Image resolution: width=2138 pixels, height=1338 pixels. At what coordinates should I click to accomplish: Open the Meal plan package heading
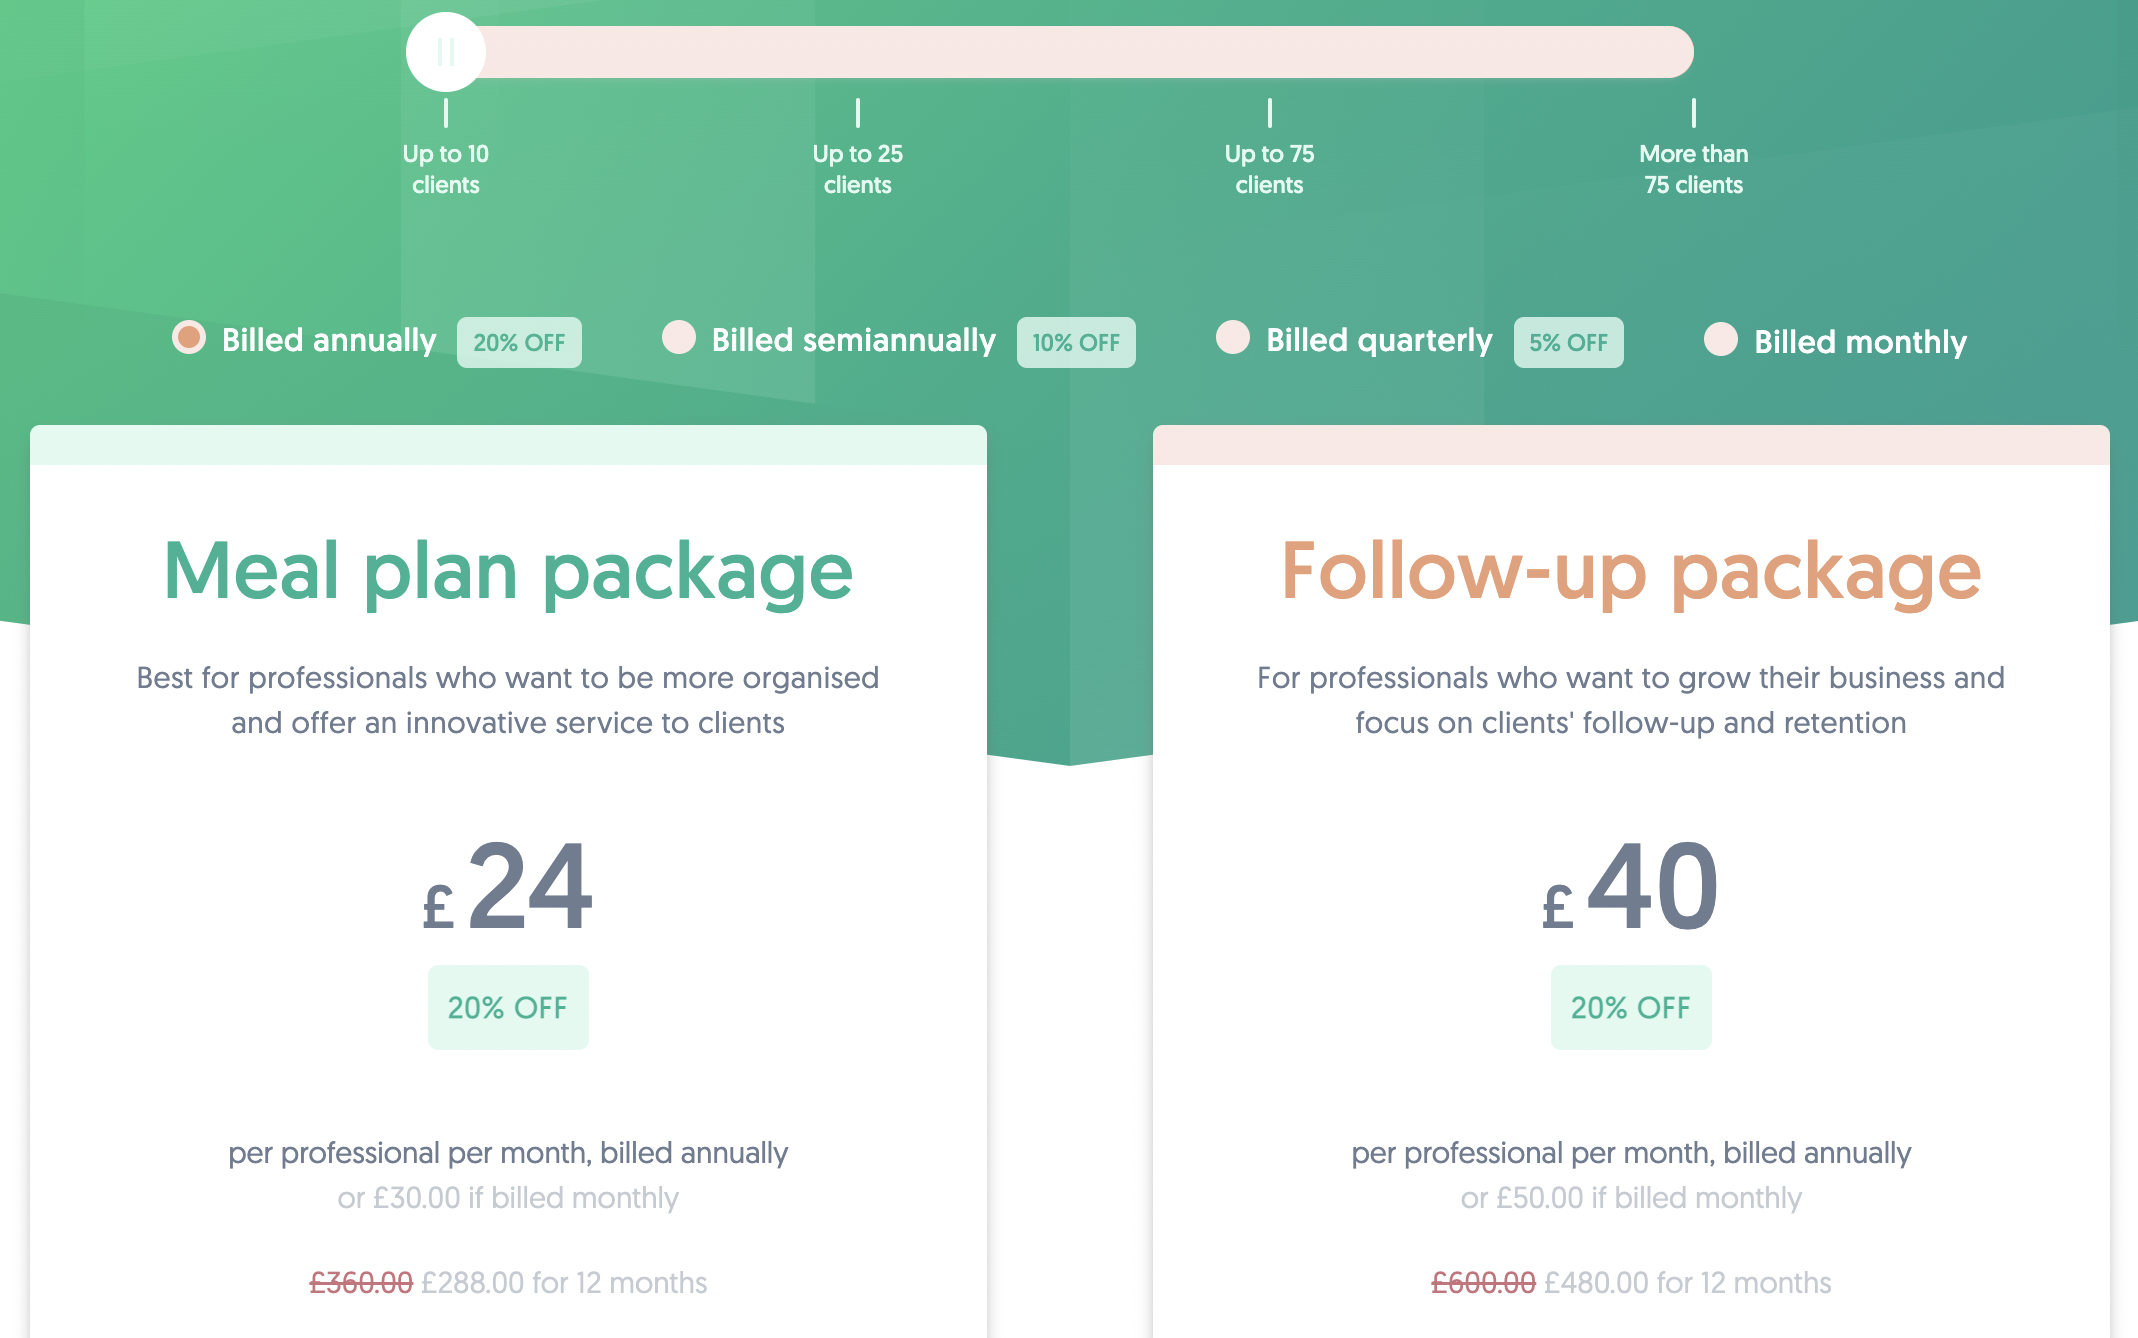click(x=508, y=572)
